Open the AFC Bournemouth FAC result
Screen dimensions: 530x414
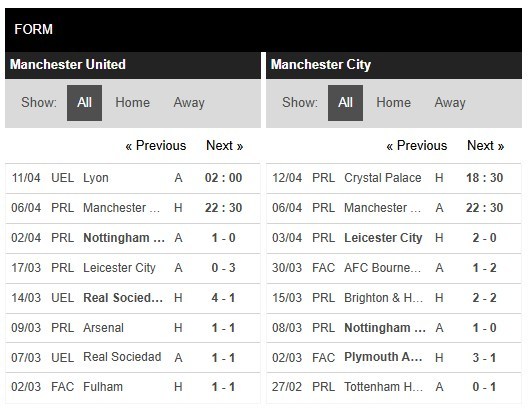tap(394, 268)
